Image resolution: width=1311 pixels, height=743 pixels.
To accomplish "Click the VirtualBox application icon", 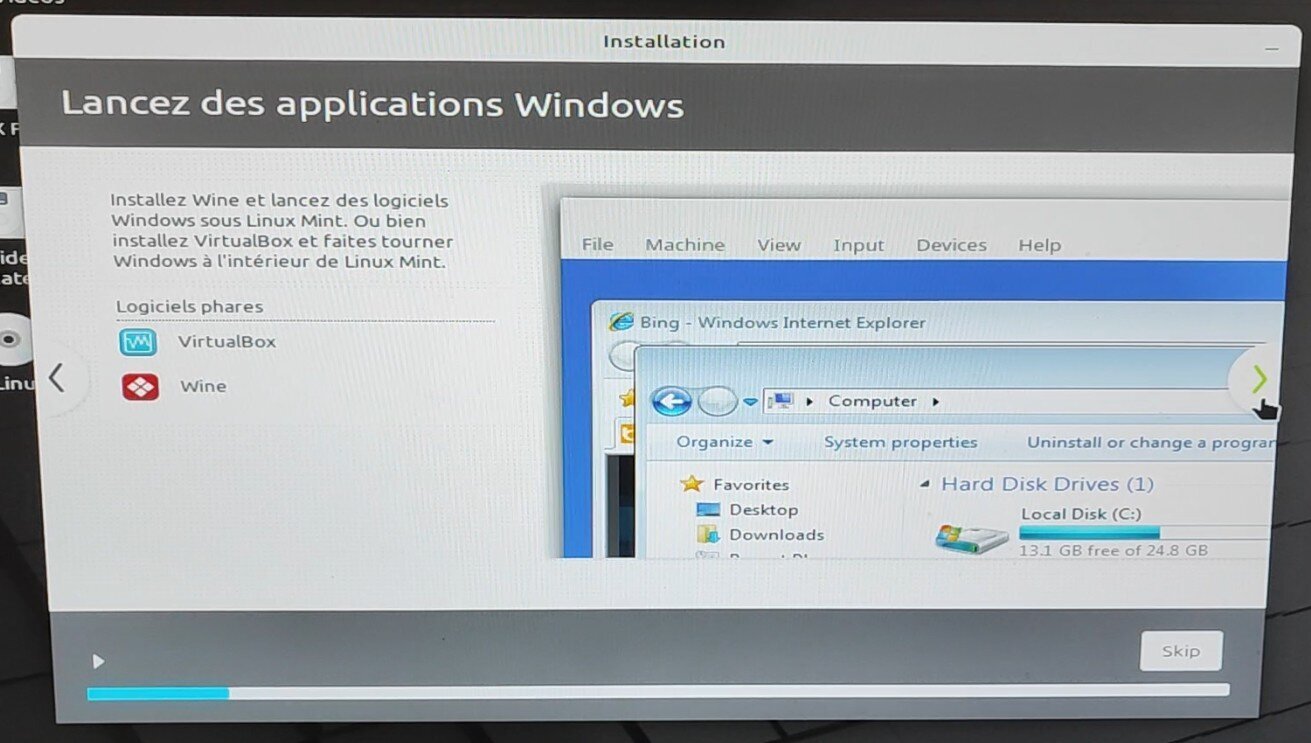I will tap(138, 343).
